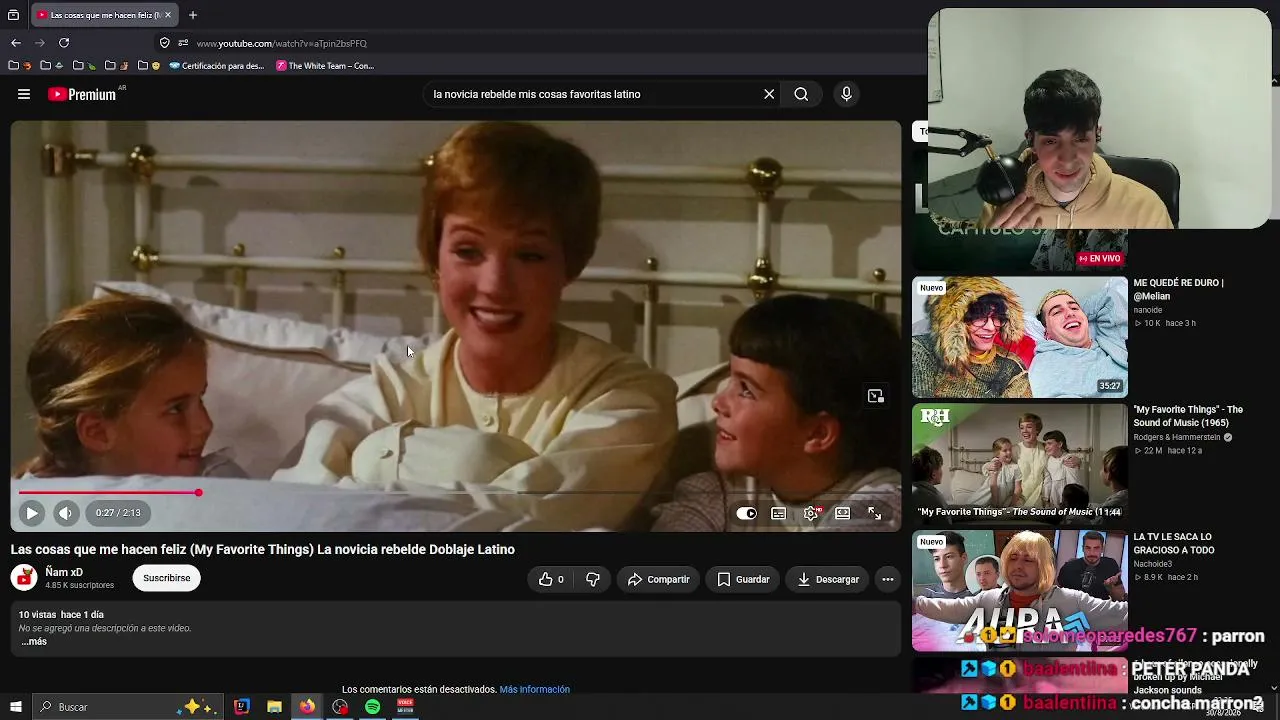Open a new browser tab
Viewport: 1280px width, 720px height.
click(193, 15)
